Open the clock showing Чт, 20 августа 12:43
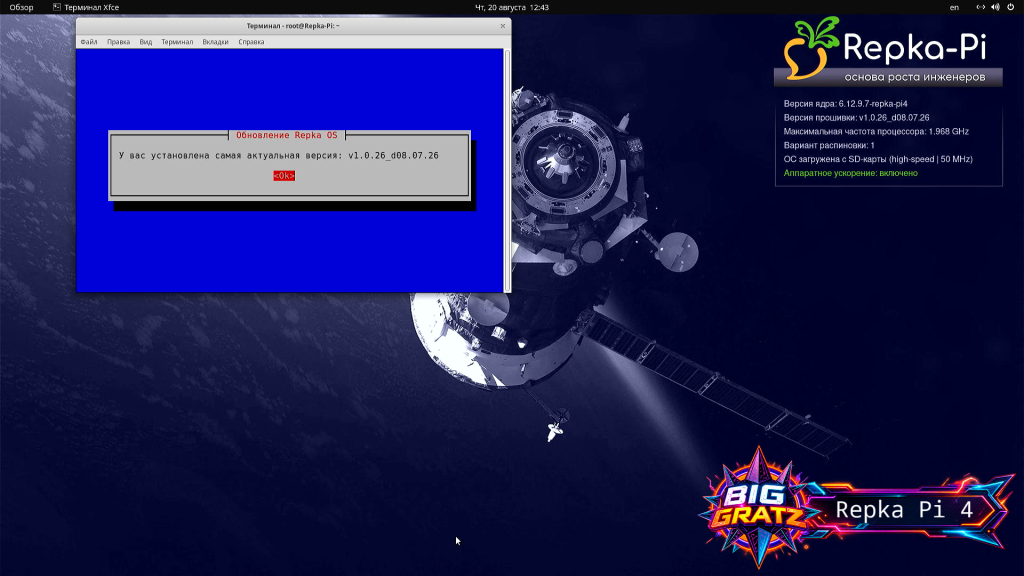The image size is (1024, 576). tap(511, 7)
